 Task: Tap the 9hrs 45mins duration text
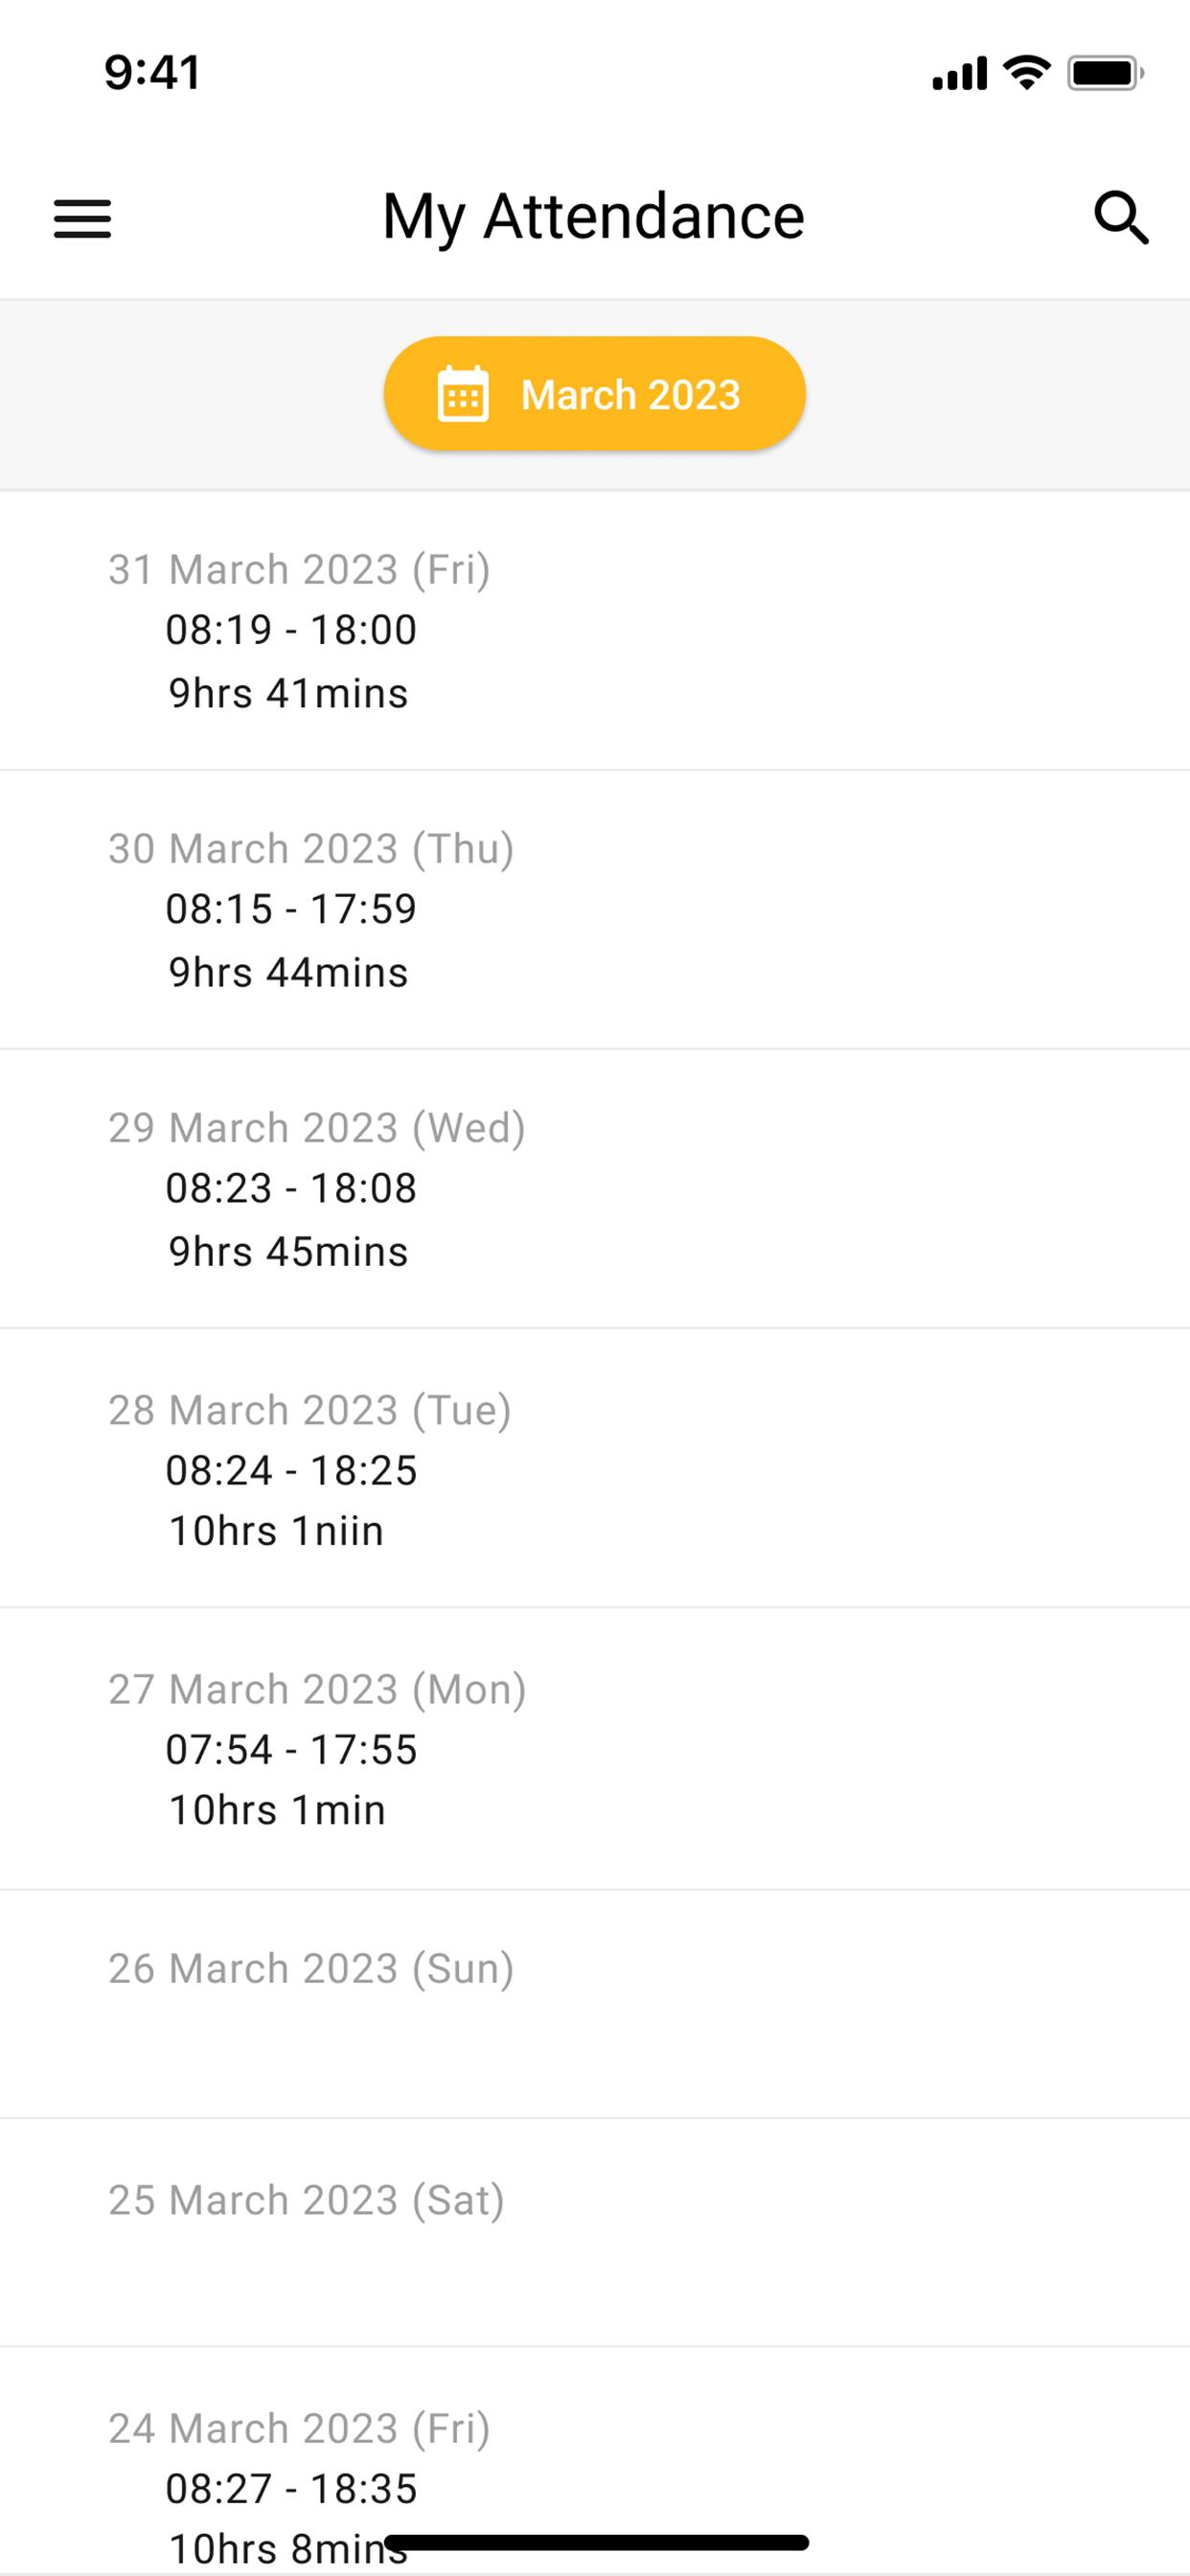coord(288,1251)
